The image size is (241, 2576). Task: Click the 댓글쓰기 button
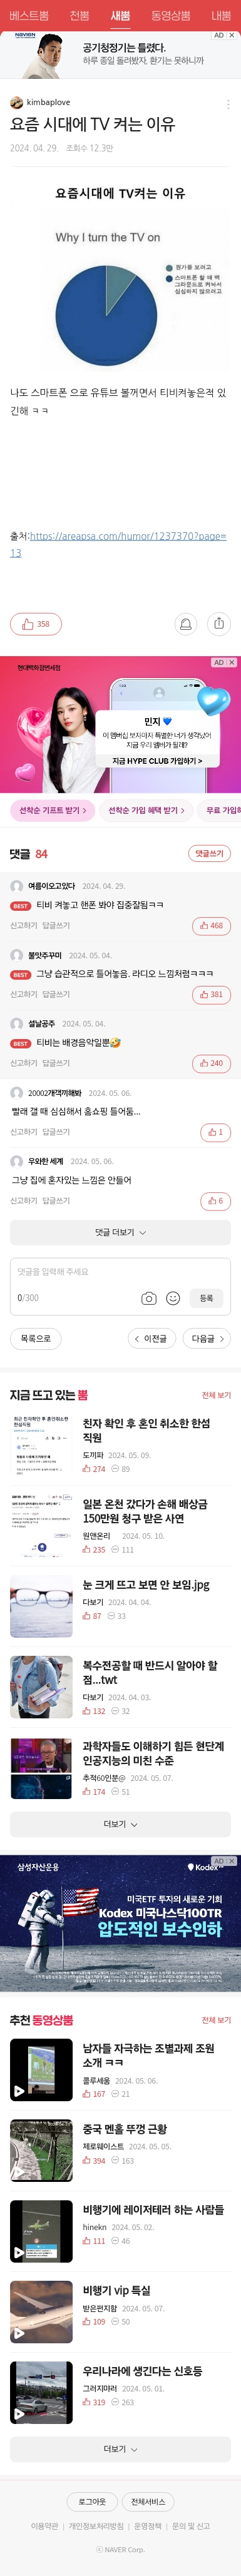pos(209,853)
